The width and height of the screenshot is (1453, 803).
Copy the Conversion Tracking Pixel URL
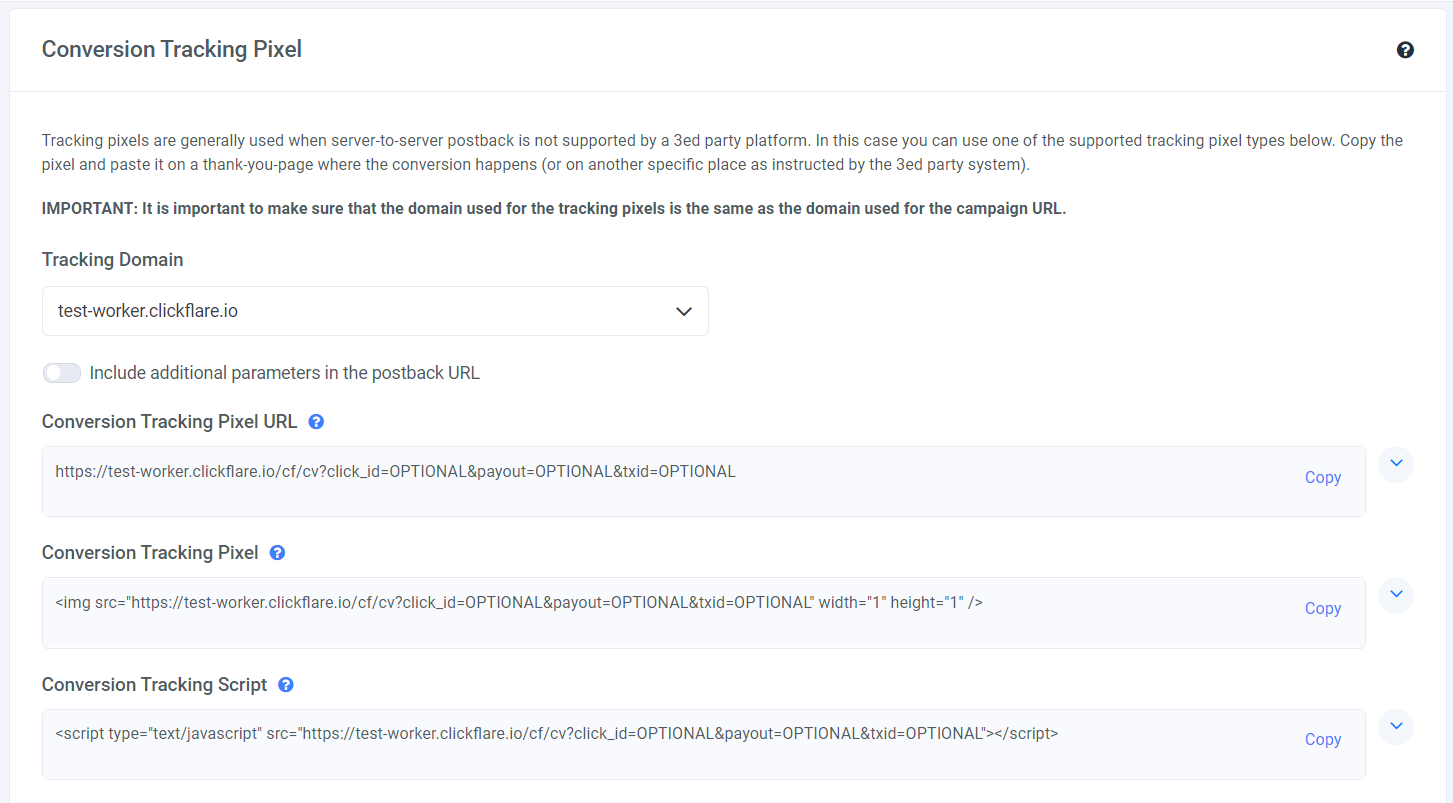(1322, 478)
